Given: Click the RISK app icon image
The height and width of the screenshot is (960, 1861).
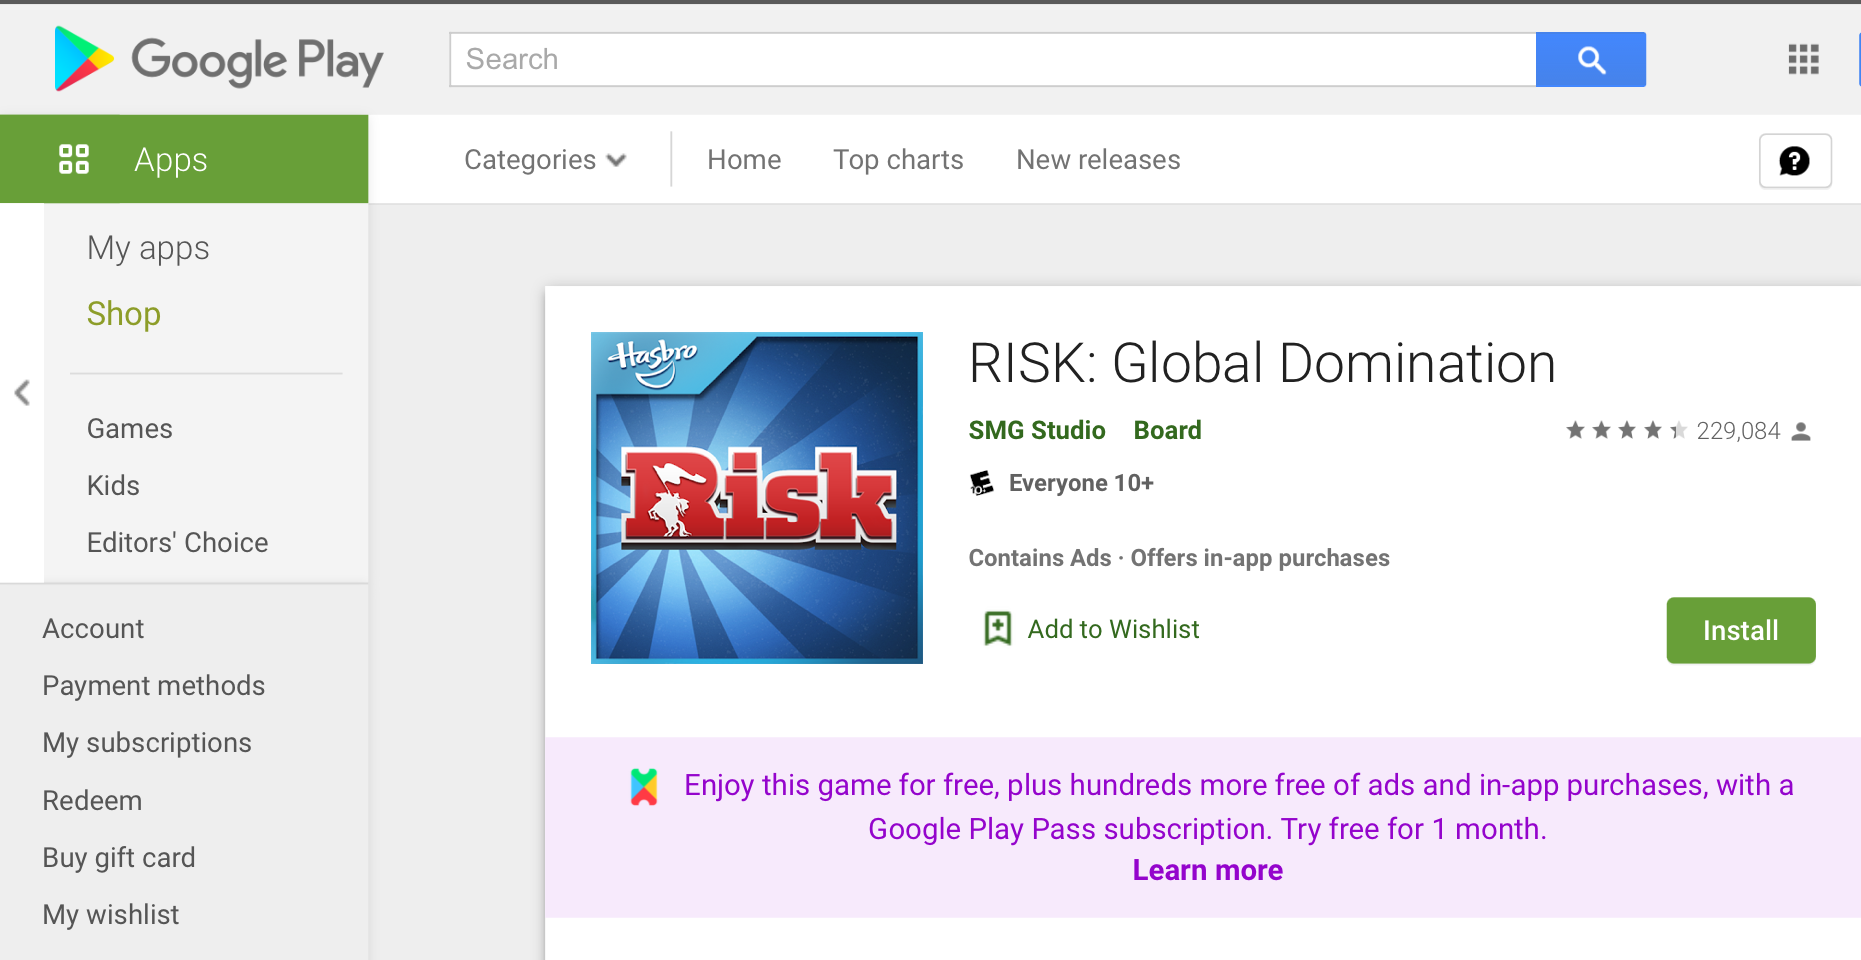Looking at the screenshot, I should tap(757, 498).
